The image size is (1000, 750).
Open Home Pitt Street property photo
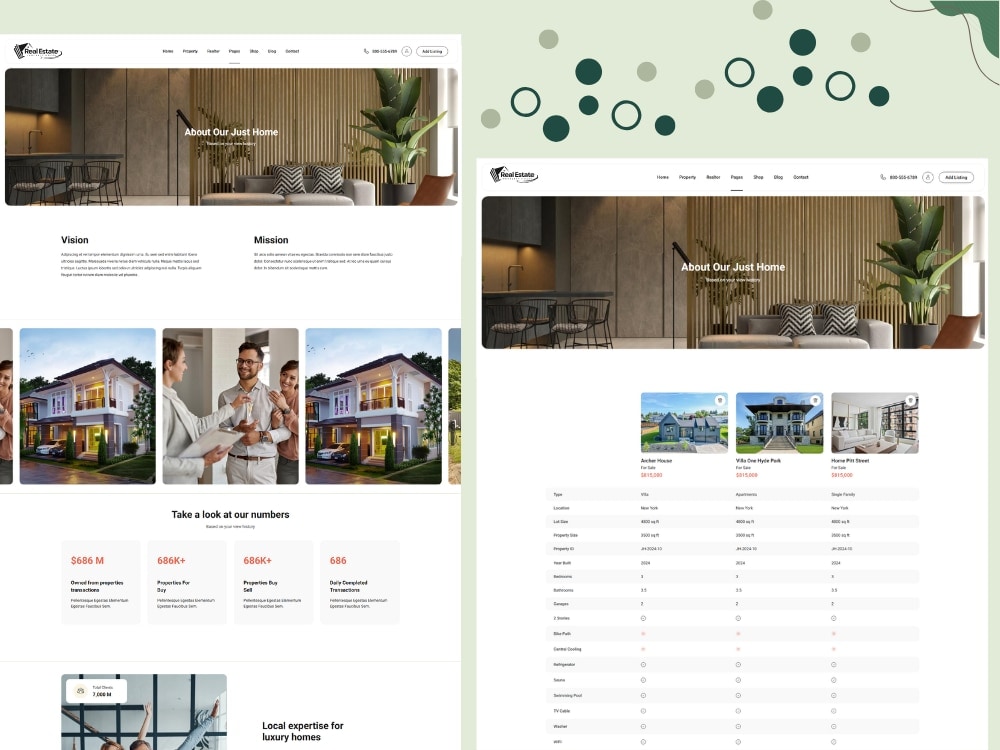click(875, 423)
